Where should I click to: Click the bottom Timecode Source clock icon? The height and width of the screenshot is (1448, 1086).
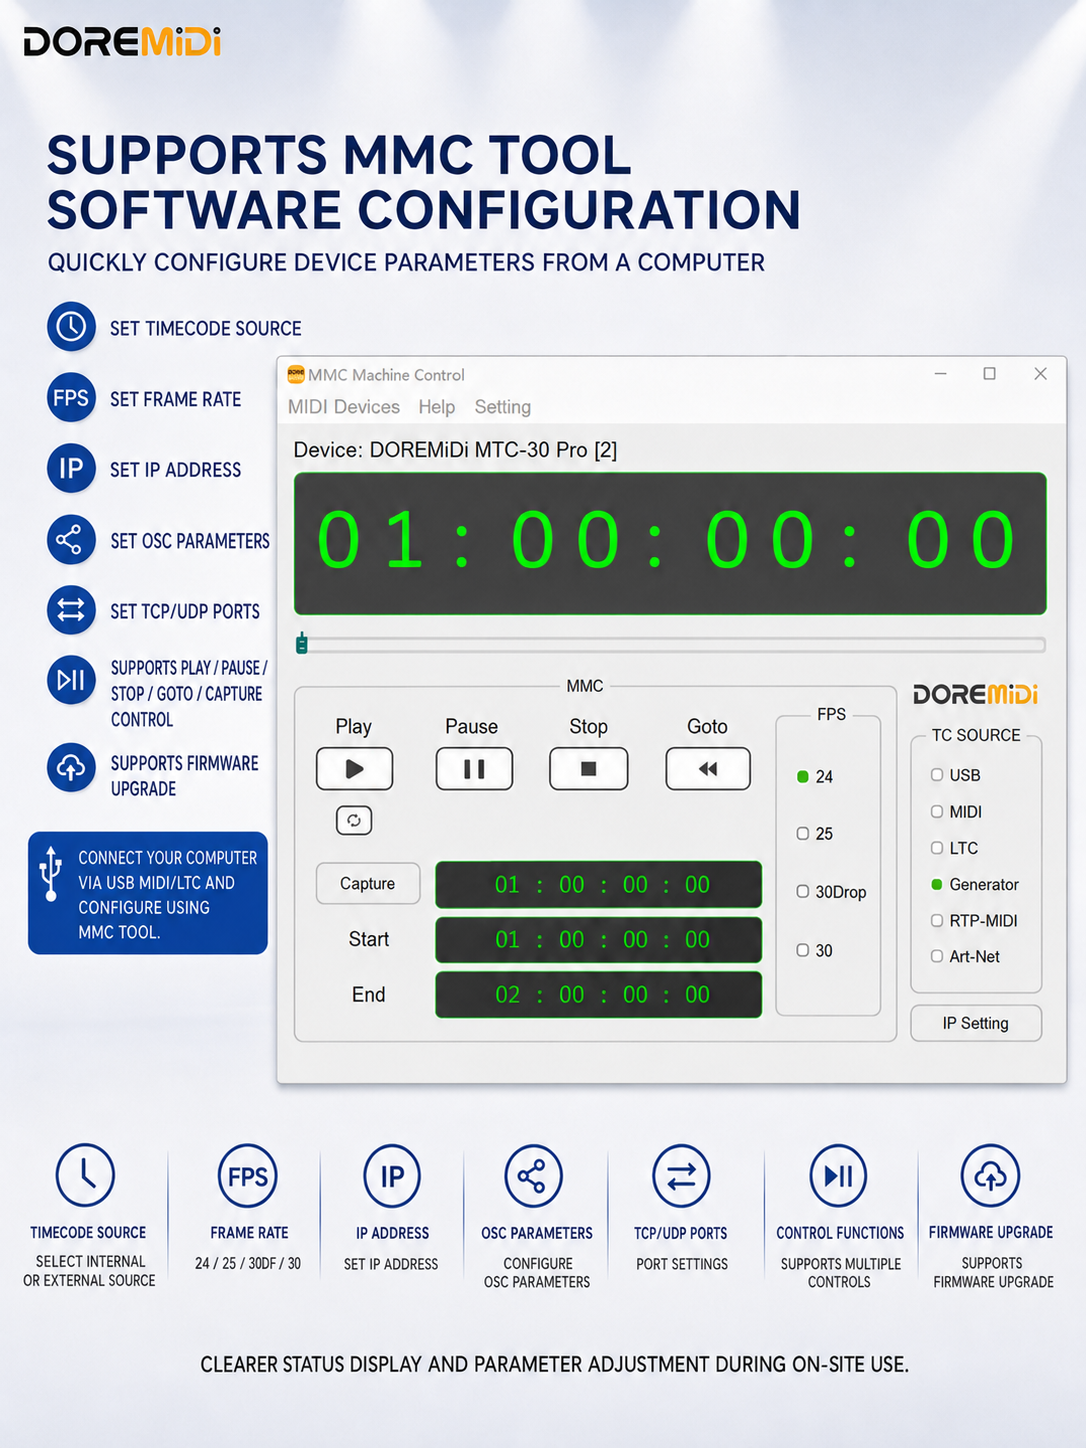pyautogui.click(x=86, y=1176)
